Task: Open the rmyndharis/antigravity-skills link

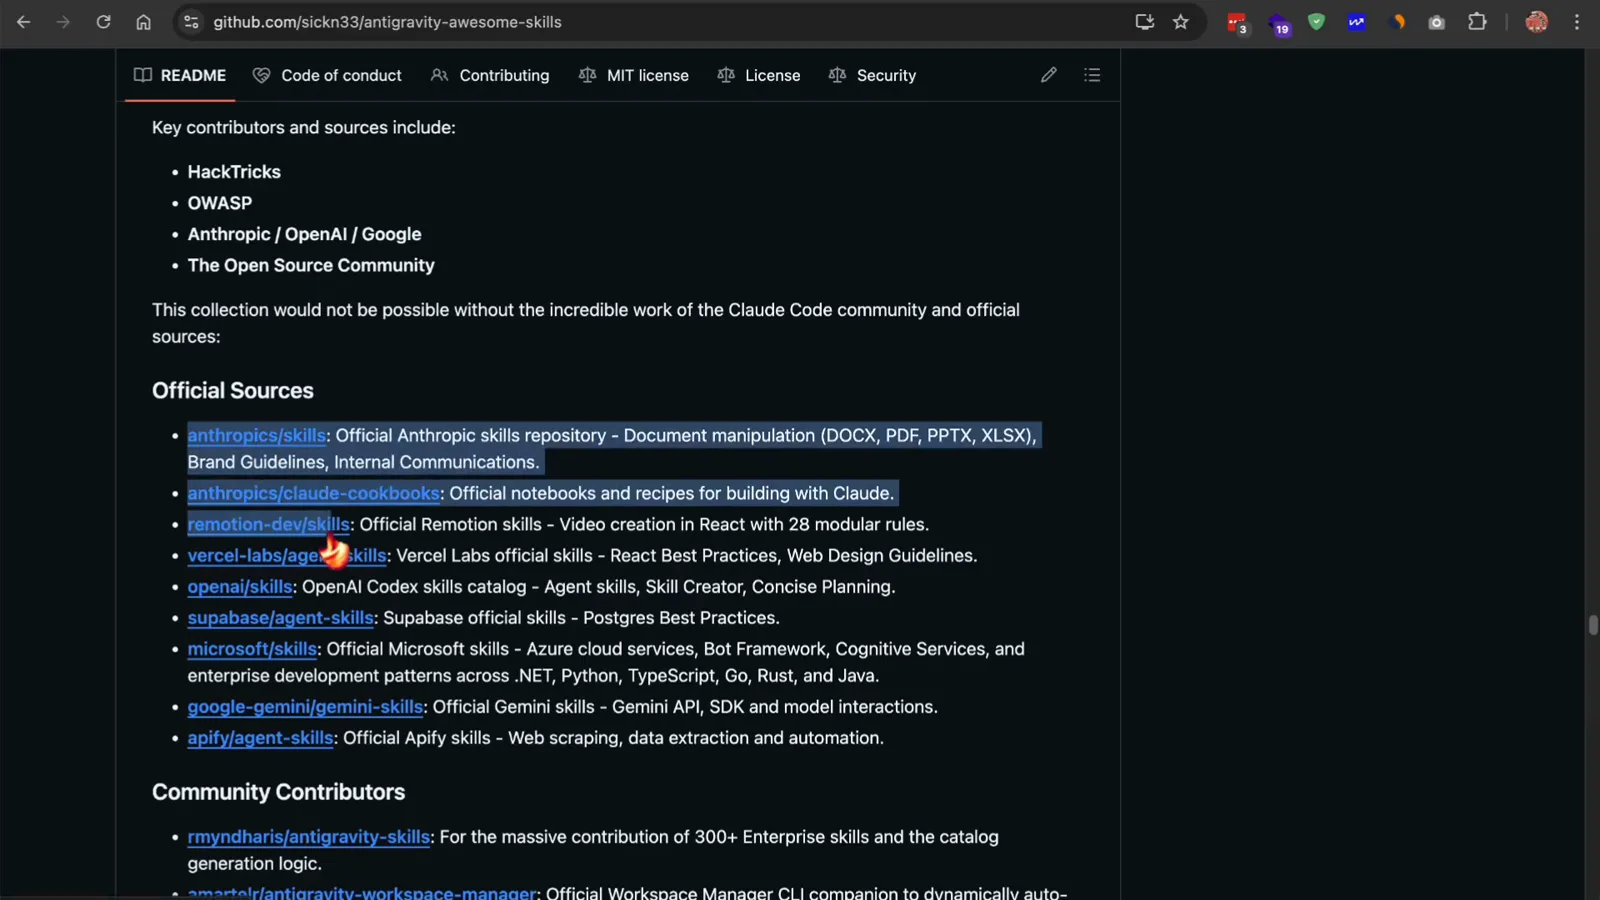Action: click(x=308, y=836)
